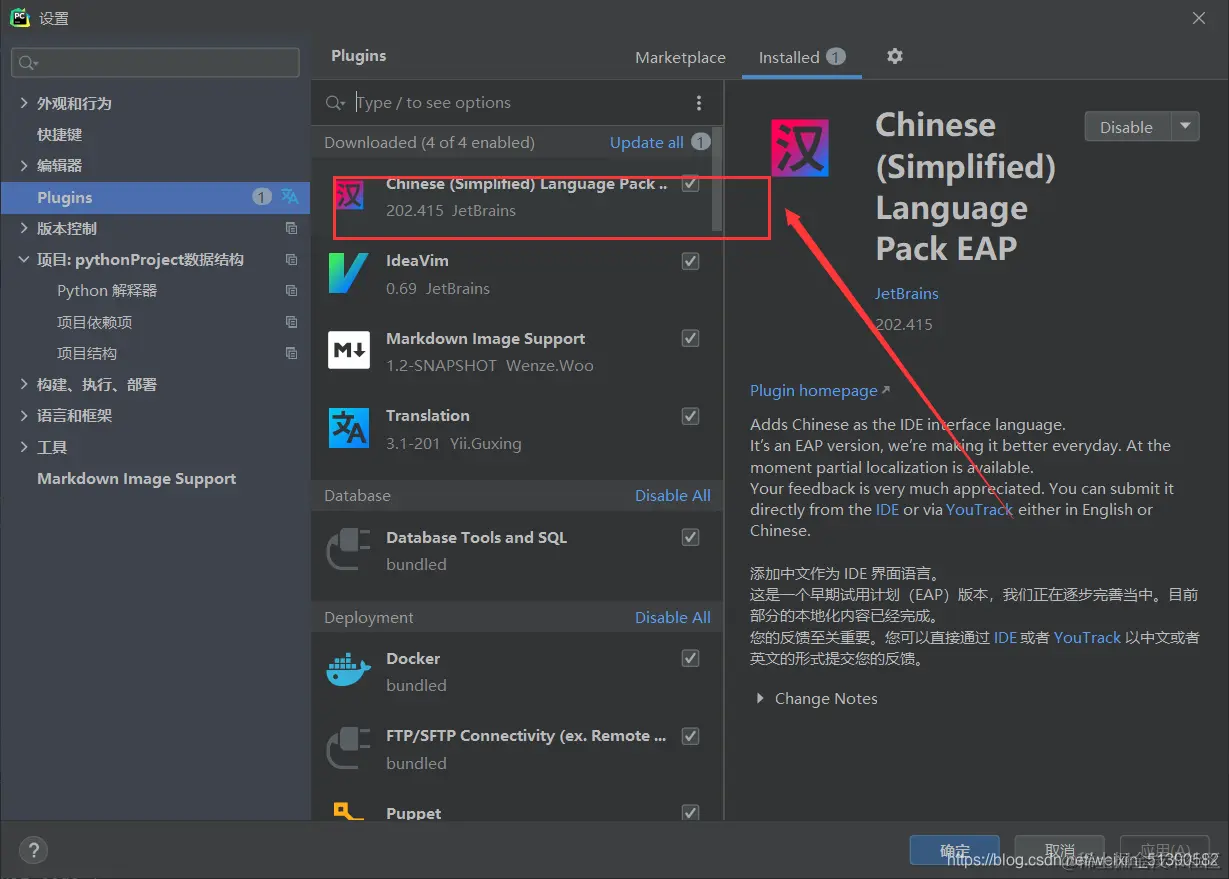Toggle the Chinese Language Pack checkbox
Image resolution: width=1229 pixels, height=879 pixels.
(690, 184)
